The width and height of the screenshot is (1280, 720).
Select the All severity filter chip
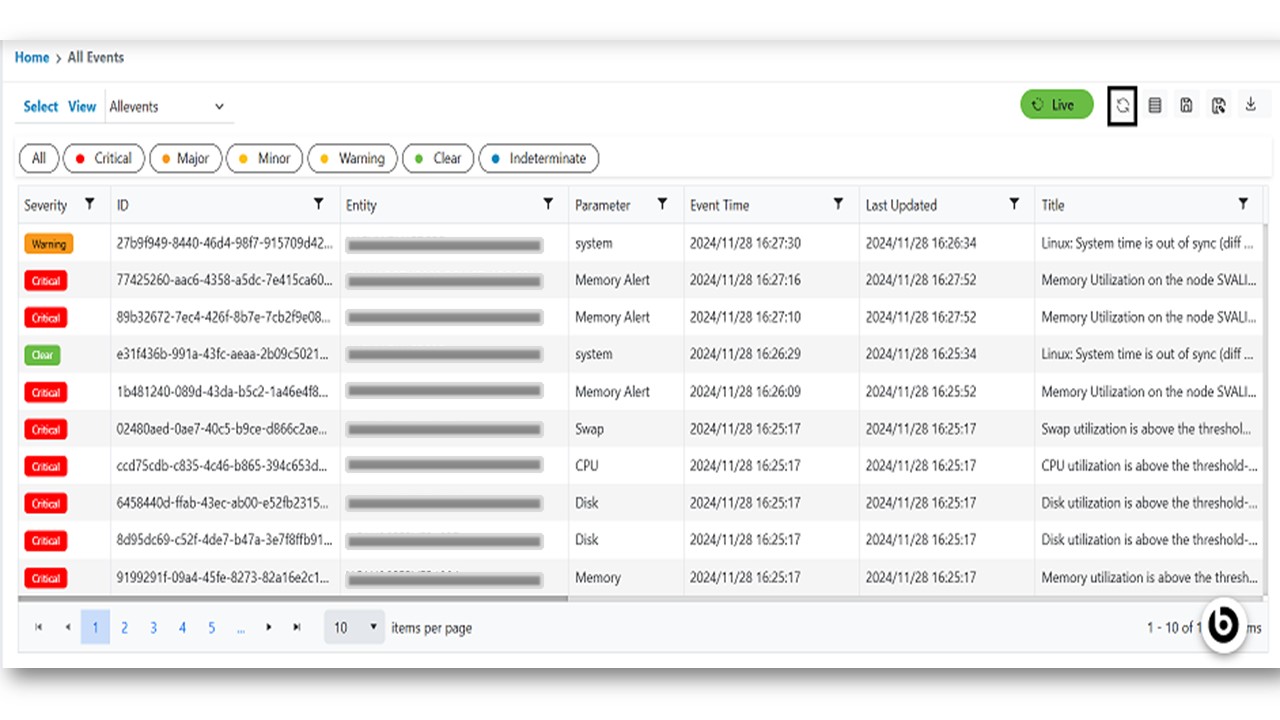(x=39, y=158)
